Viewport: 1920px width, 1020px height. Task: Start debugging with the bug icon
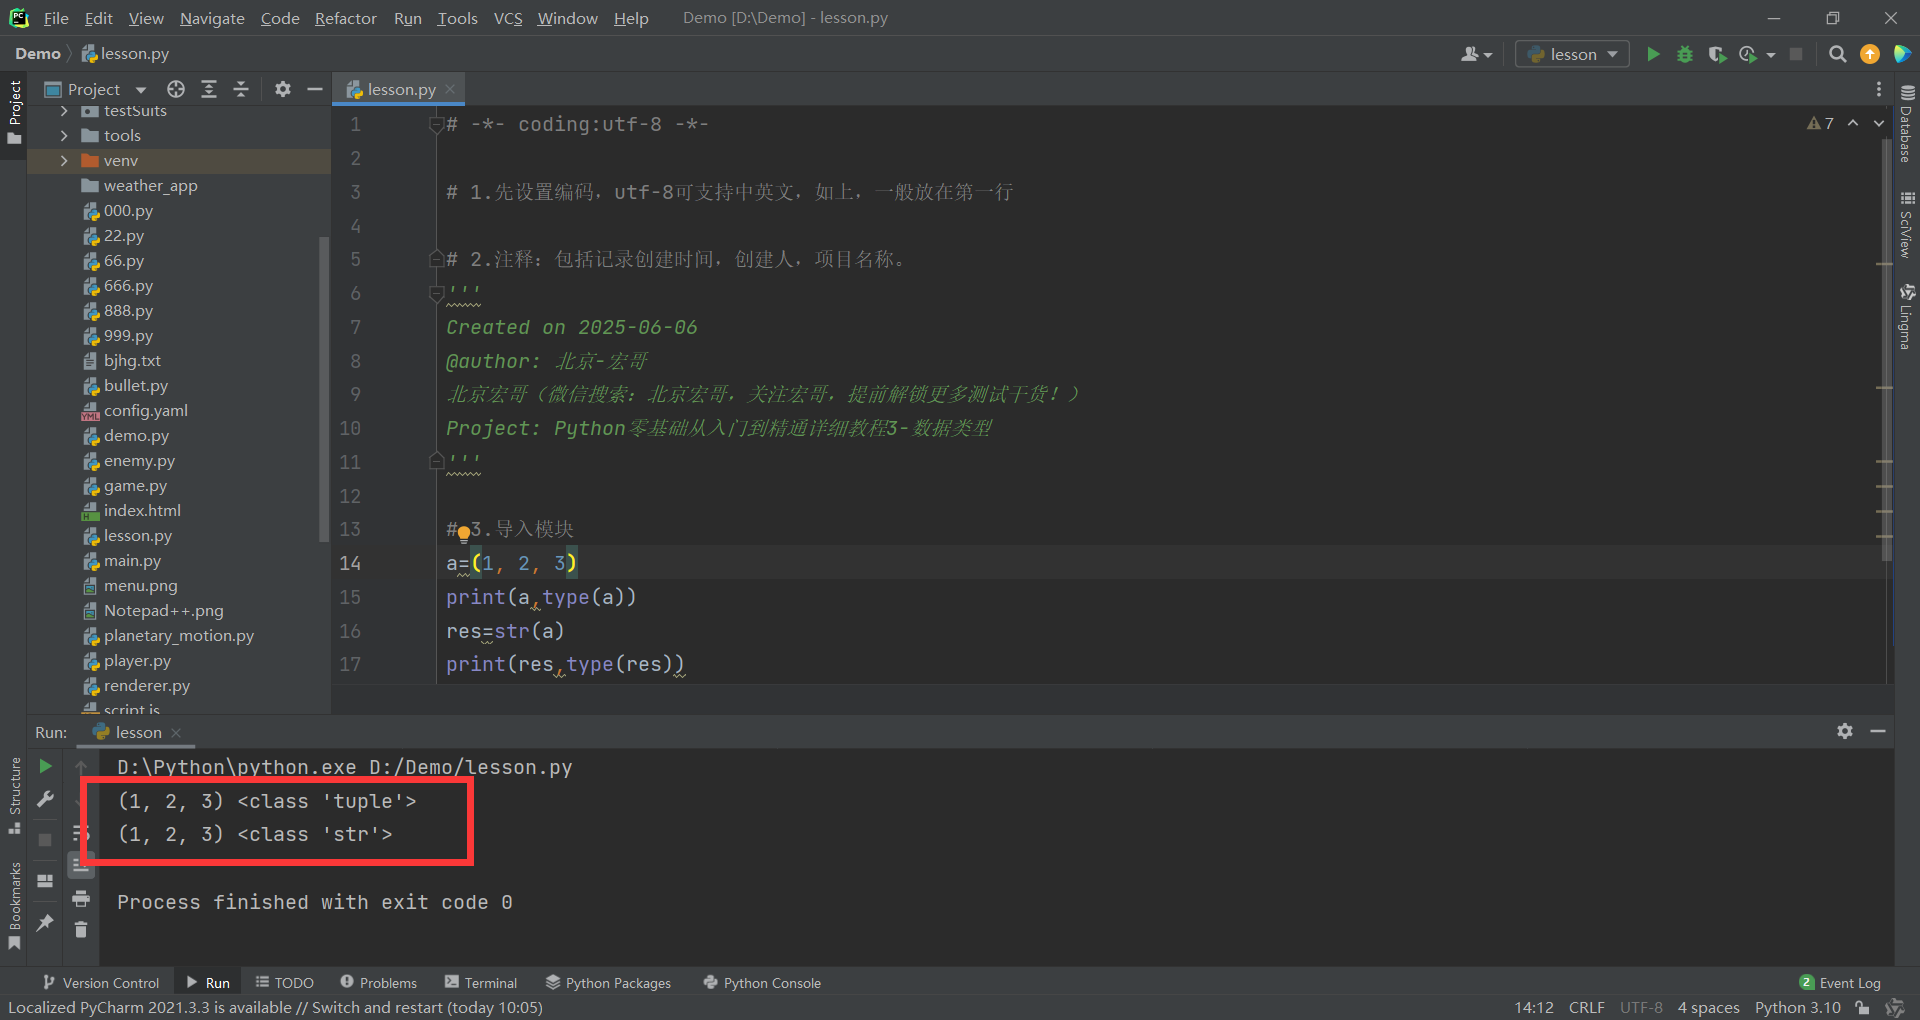(x=1685, y=54)
